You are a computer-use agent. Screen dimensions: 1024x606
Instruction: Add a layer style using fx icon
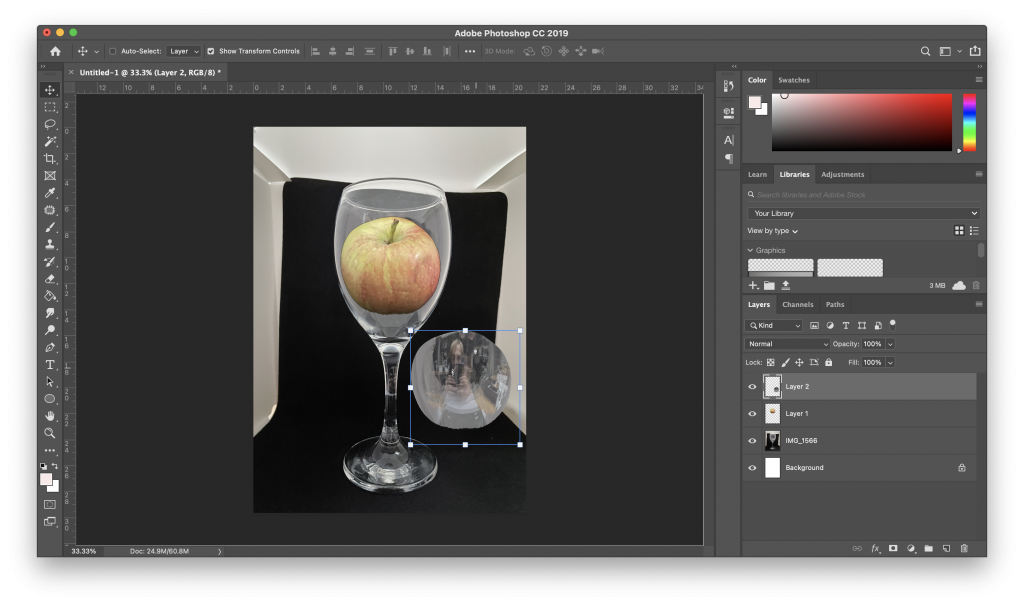(x=875, y=548)
